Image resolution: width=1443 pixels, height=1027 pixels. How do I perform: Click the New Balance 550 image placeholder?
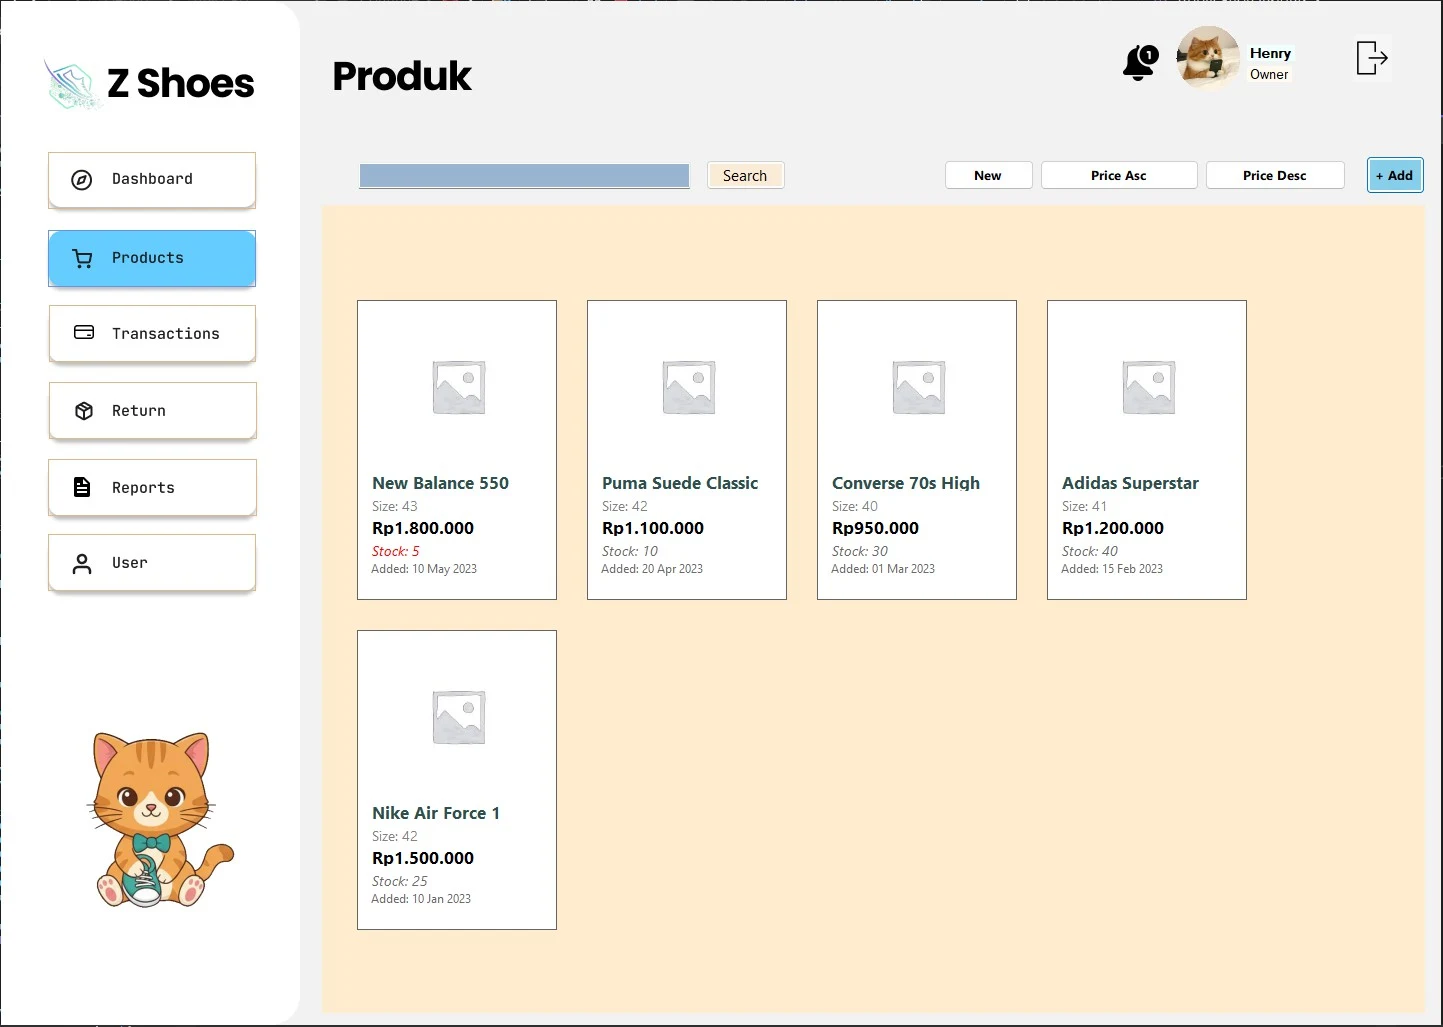pos(459,387)
